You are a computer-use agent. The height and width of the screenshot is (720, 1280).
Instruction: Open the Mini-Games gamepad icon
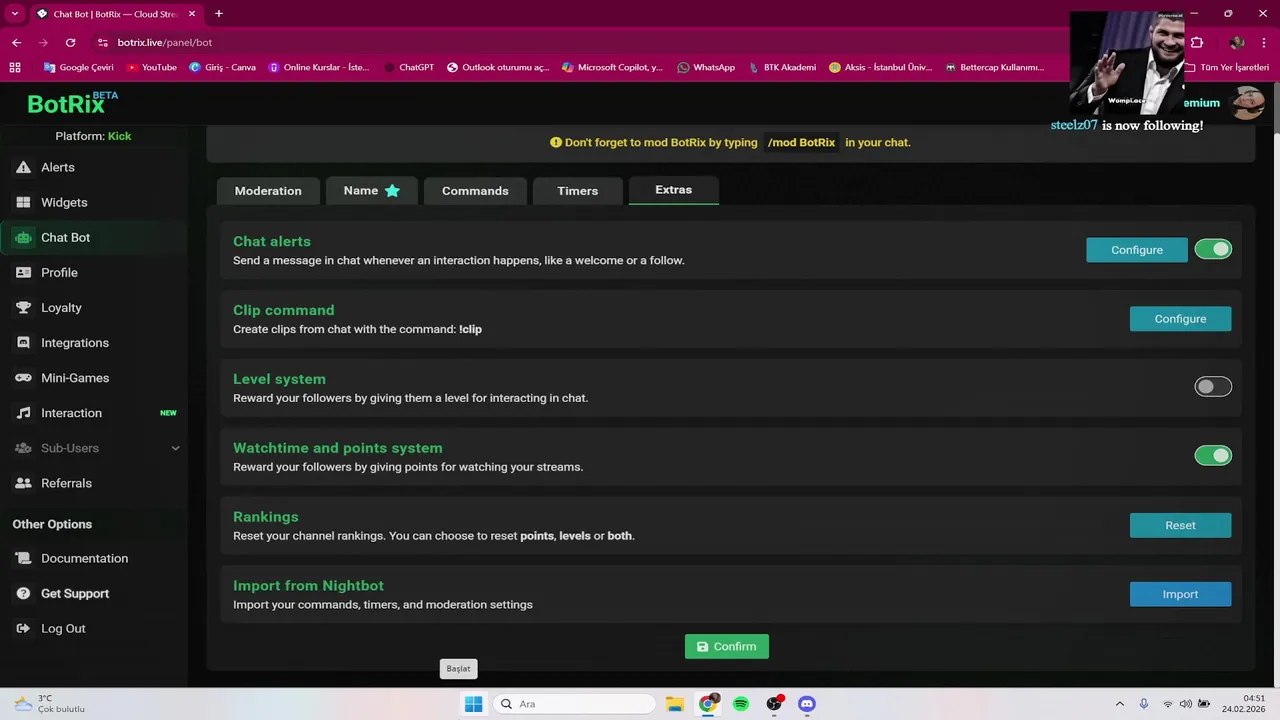23,378
